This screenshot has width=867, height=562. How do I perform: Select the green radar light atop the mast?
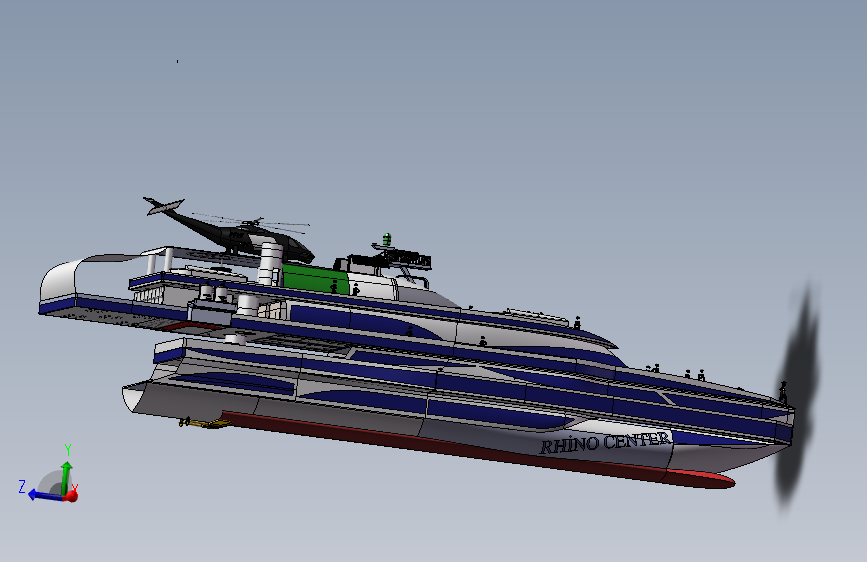[x=387, y=240]
